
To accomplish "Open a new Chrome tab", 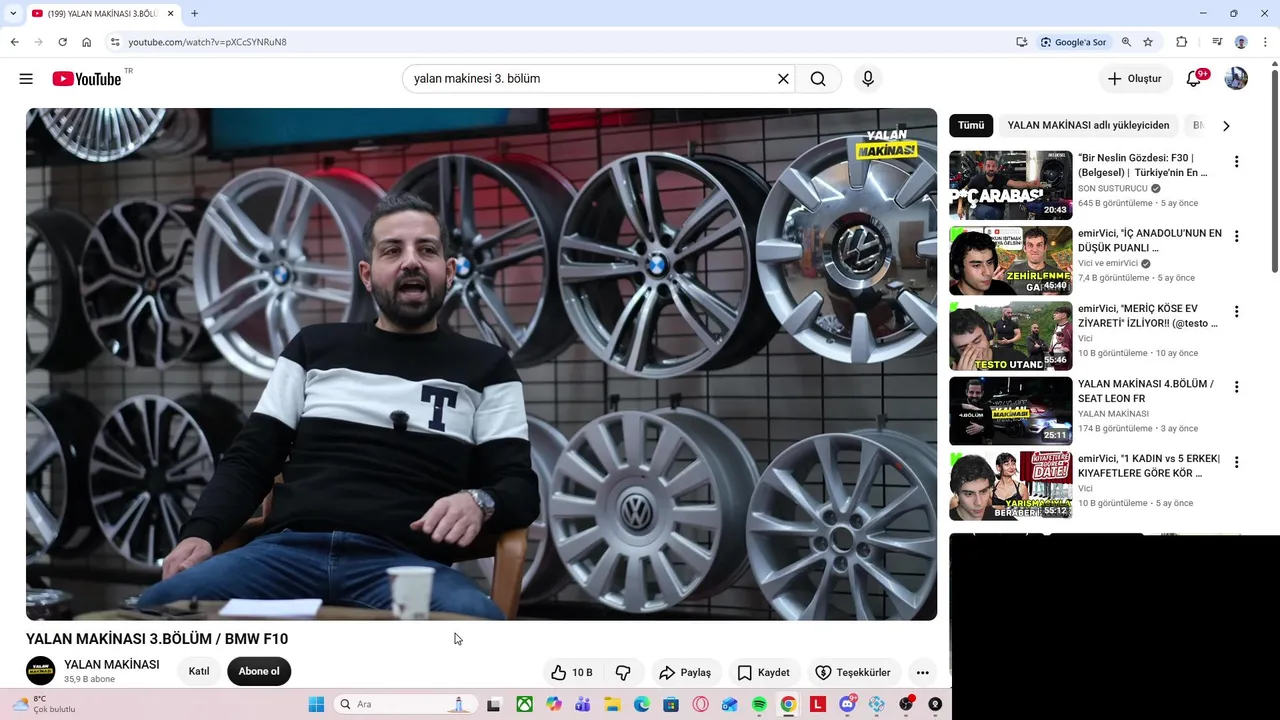I will tap(194, 13).
